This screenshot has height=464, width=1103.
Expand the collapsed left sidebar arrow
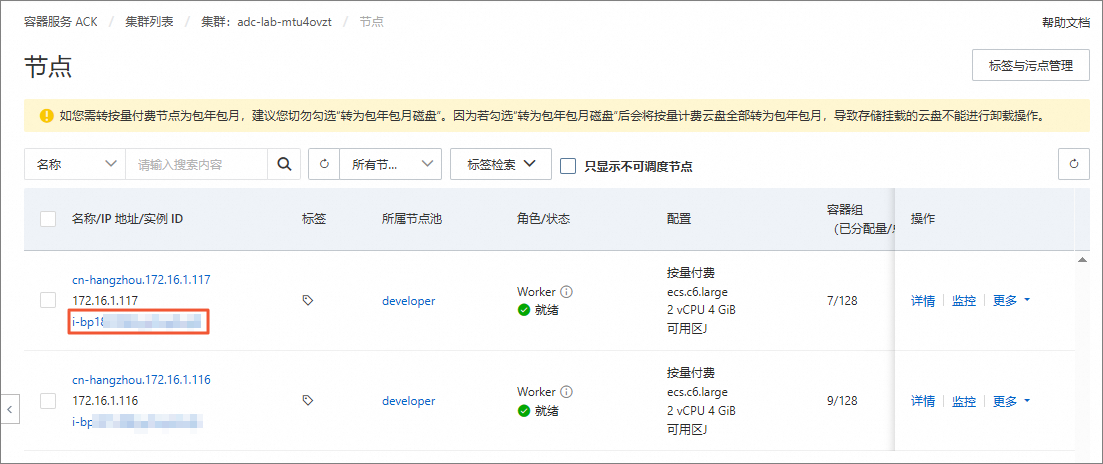(x=10, y=408)
